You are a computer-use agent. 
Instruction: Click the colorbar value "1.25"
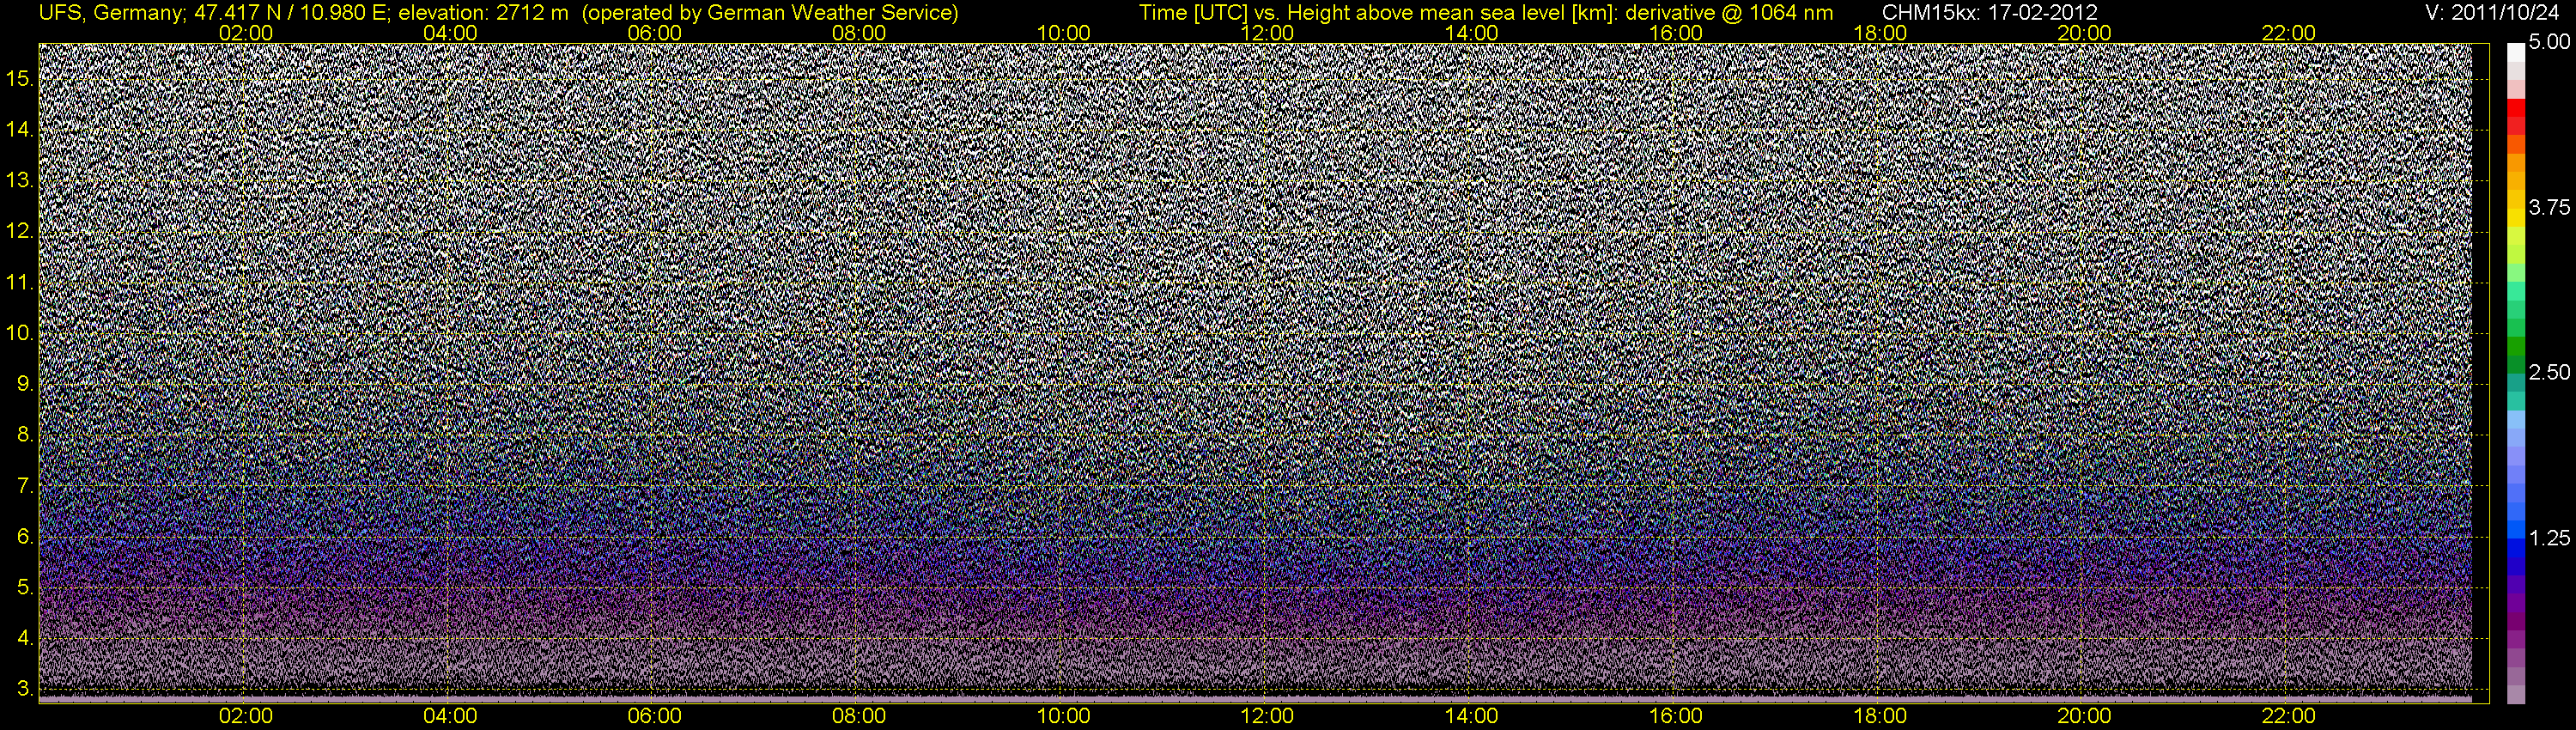(x=2549, y=538)
